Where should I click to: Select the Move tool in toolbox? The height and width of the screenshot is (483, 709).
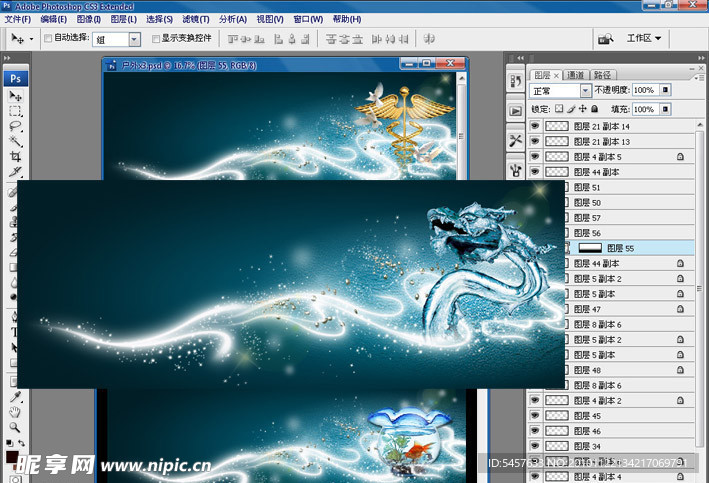15,96
